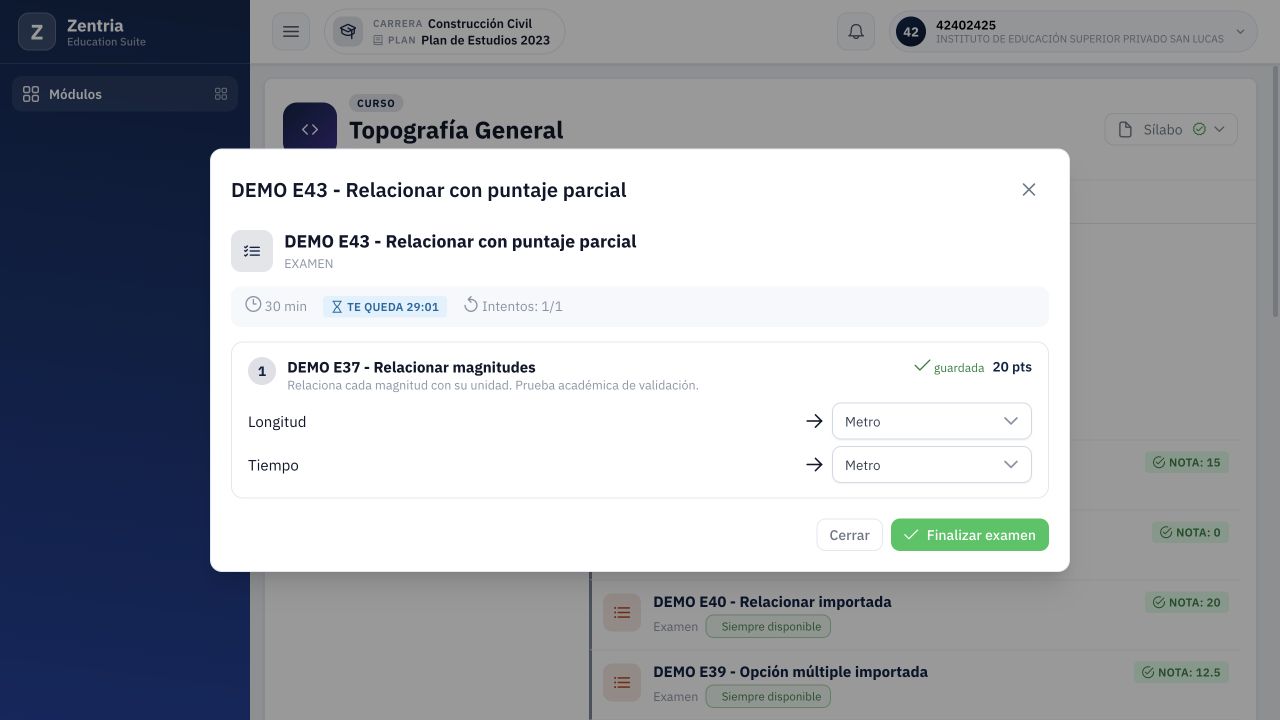Open Módulos in the sidebar
Viewport: 1280px width, 720px height.
coord(125,94)
